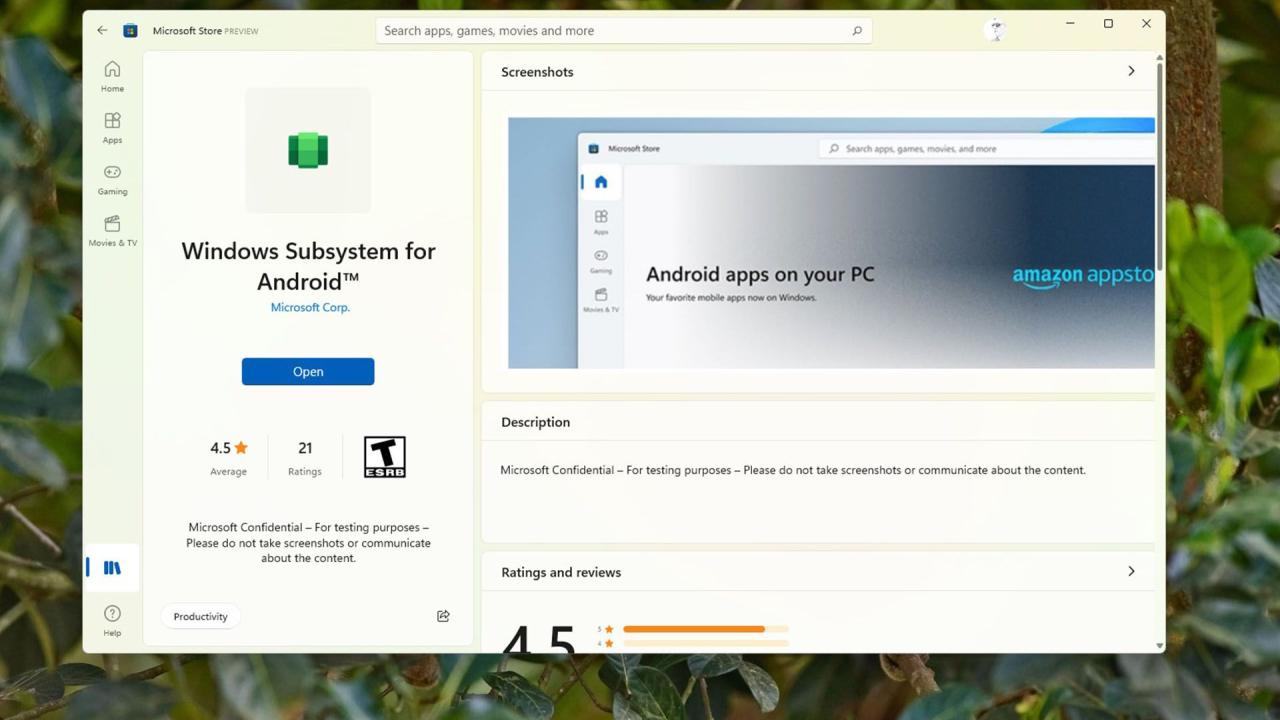Maximize the Microsoft Store window
This screenshot has width=1280, height=720.
[x=1108, y=24]
